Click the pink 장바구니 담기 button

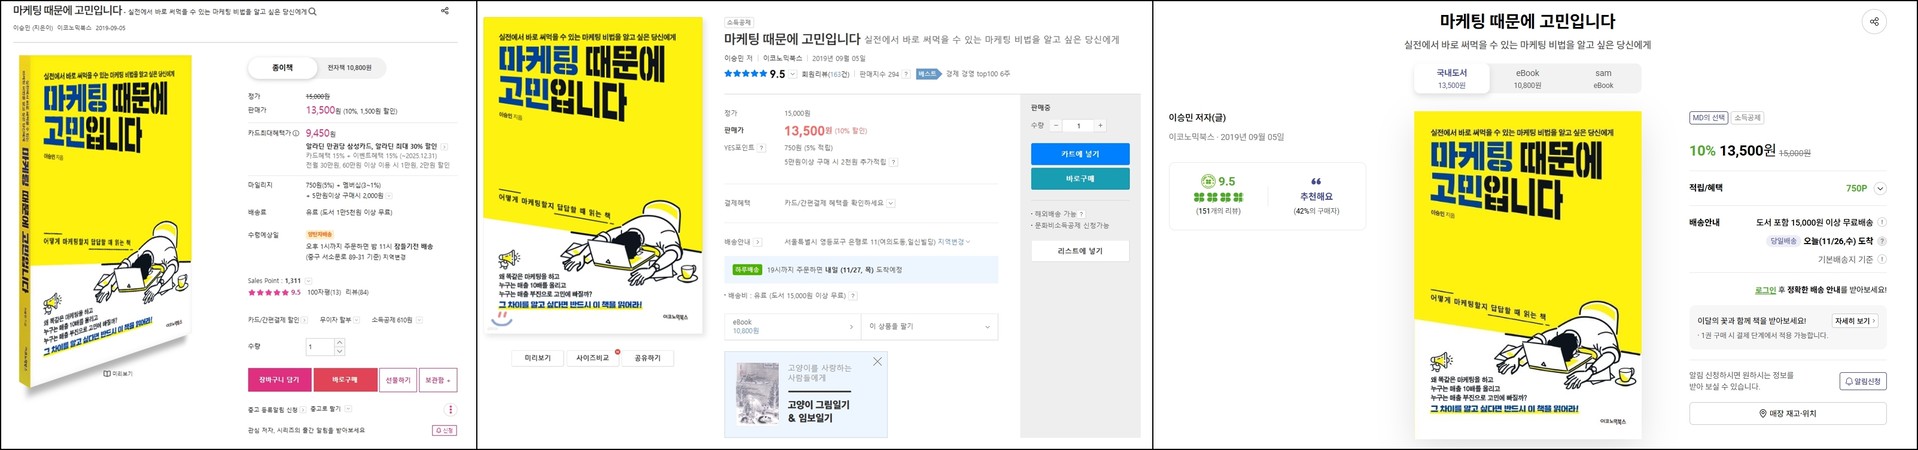point(279,380)
